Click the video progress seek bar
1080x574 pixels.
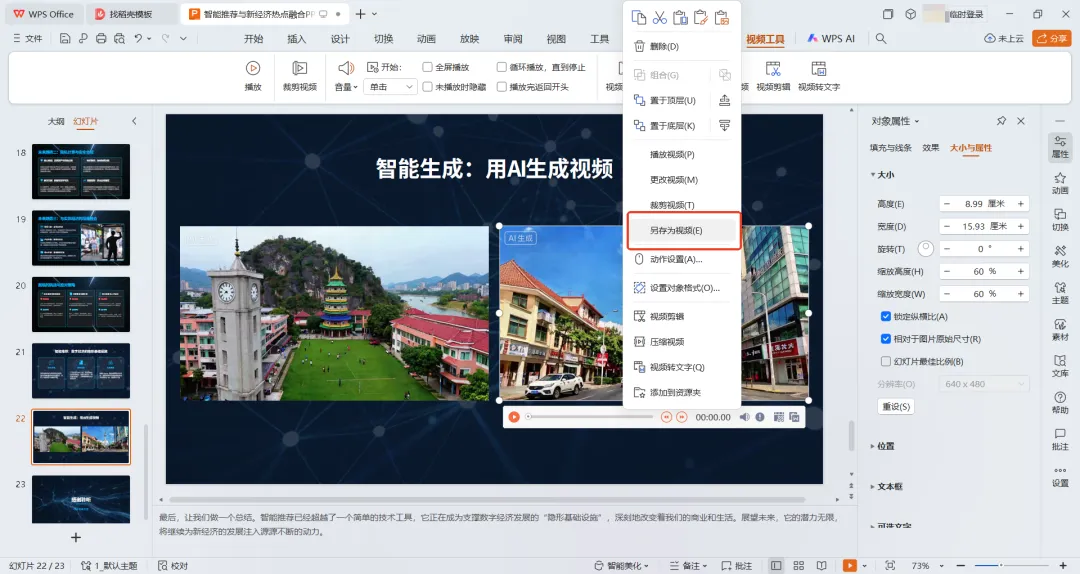(x=590, y=417)
